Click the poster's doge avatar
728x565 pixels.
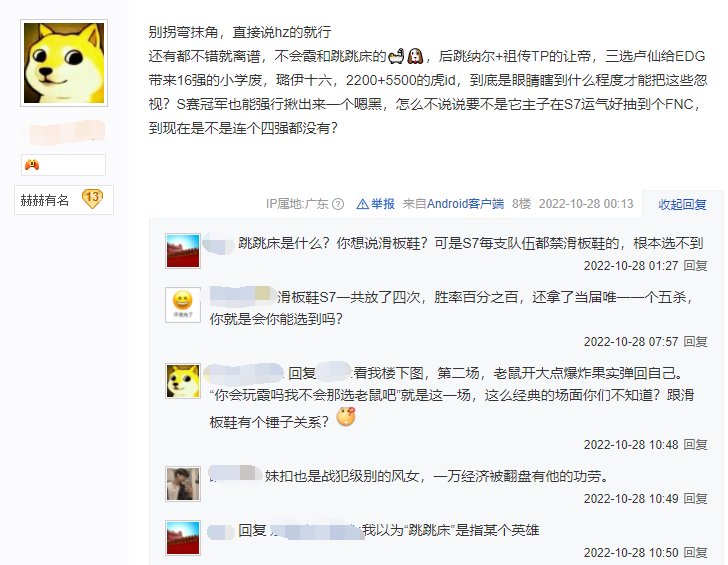click(64, 63)
